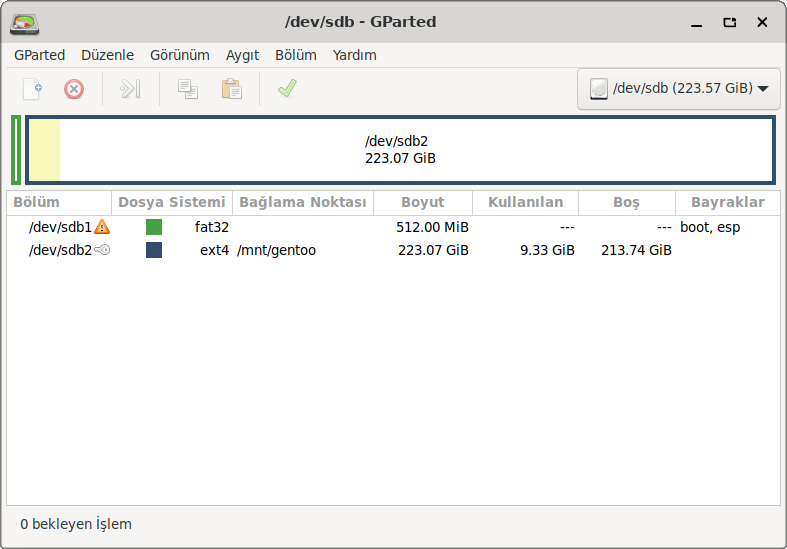Open the Aygıt menu
The height and width of the screenshot is (549, 787).
(x=242, y=55)
